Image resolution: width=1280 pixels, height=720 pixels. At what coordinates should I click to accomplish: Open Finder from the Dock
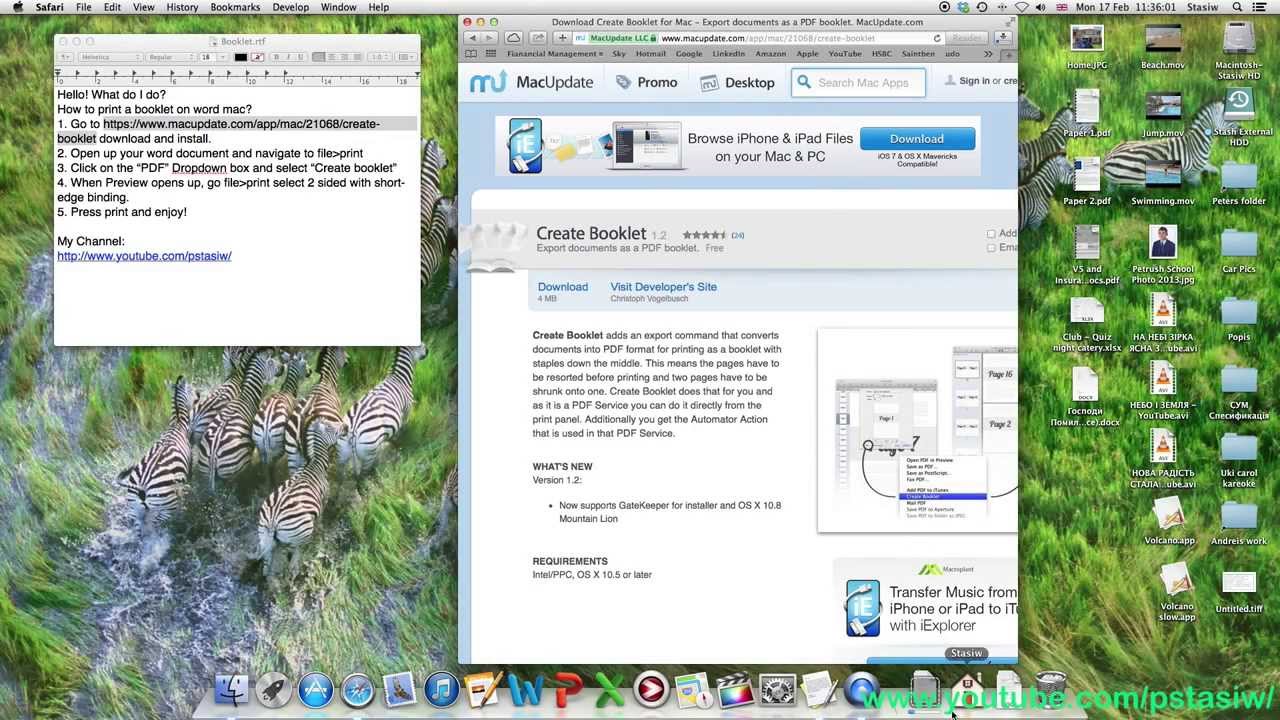coord(232,690)
